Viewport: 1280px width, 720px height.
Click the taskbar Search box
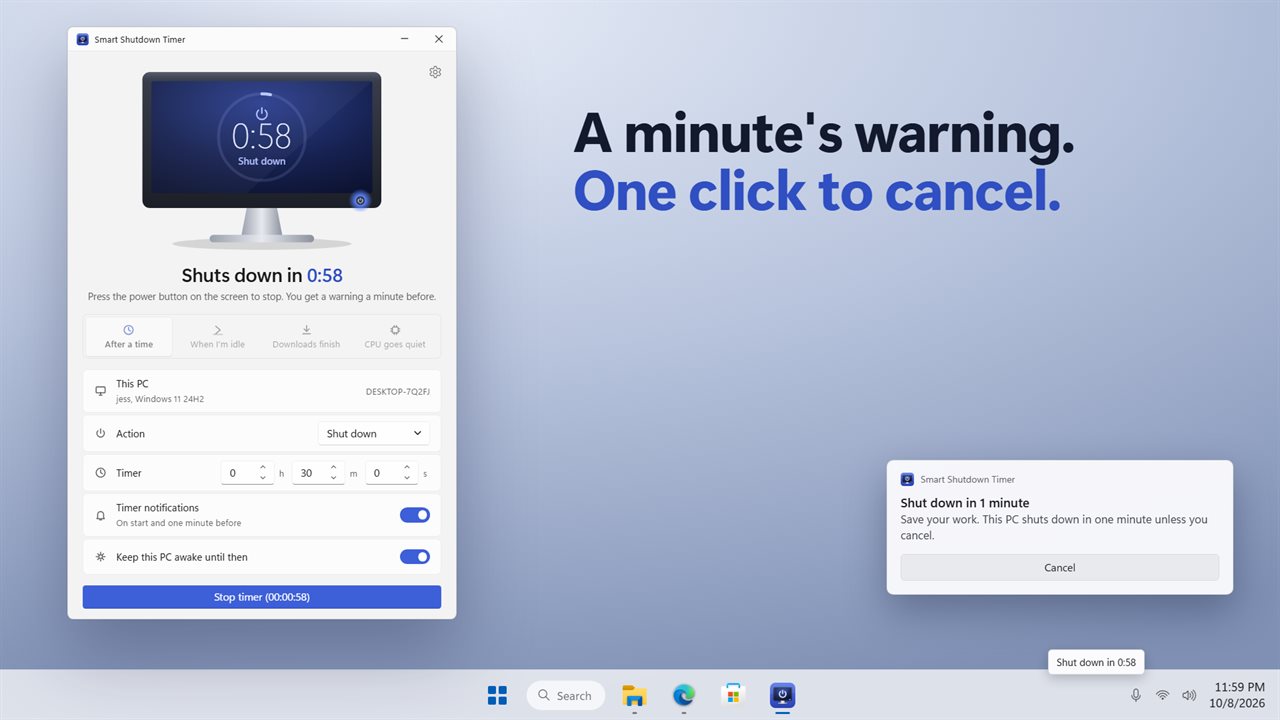[x=565, y=695]
